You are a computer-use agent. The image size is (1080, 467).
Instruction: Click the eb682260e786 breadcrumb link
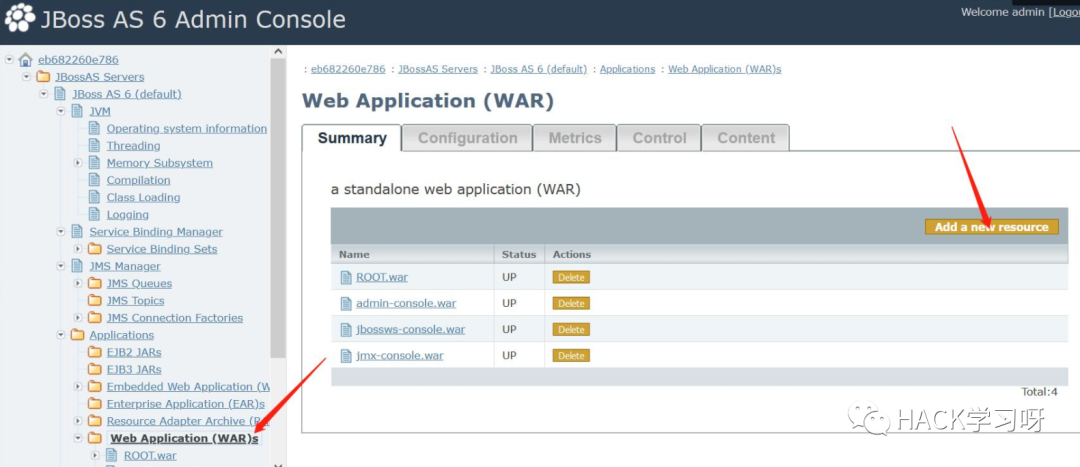coord(348,69)
